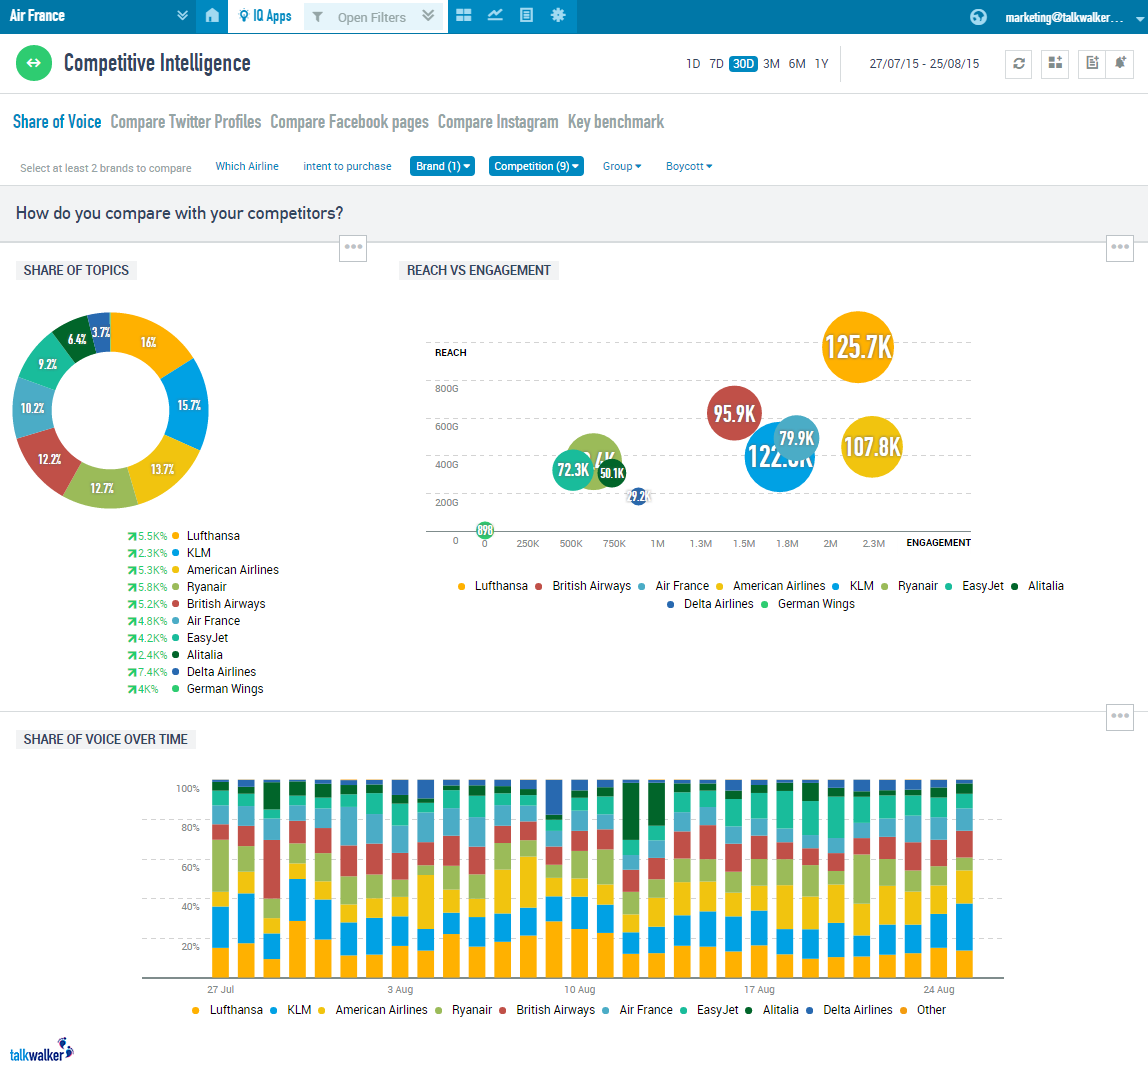
Task: Switch to Compare Twitter Profiles tab
Action: coord(185,122)
